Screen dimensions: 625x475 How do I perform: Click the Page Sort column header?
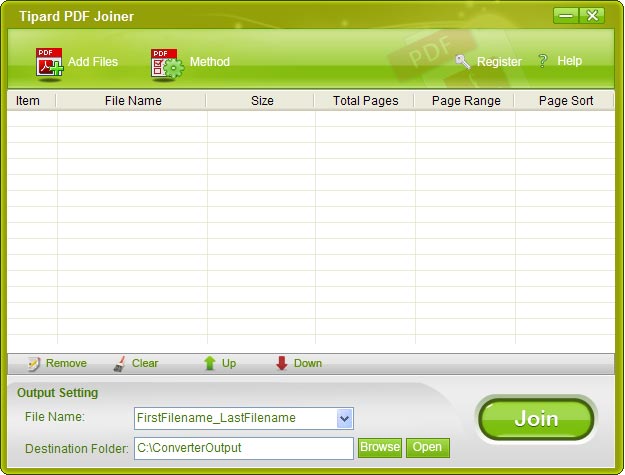pos(565,101)
